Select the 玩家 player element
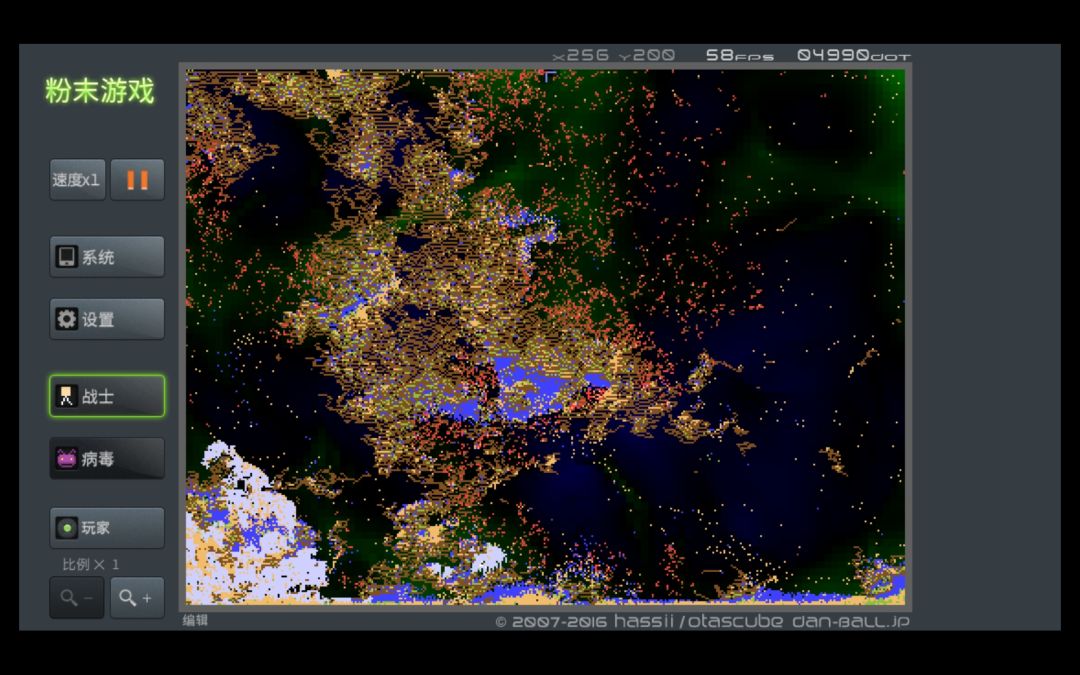 [x=107, y=528]
